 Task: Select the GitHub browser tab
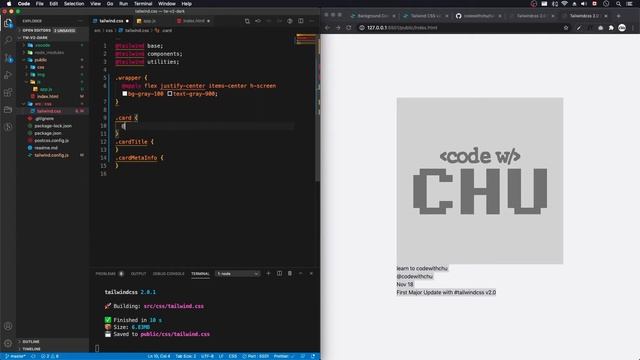point(478,16)
